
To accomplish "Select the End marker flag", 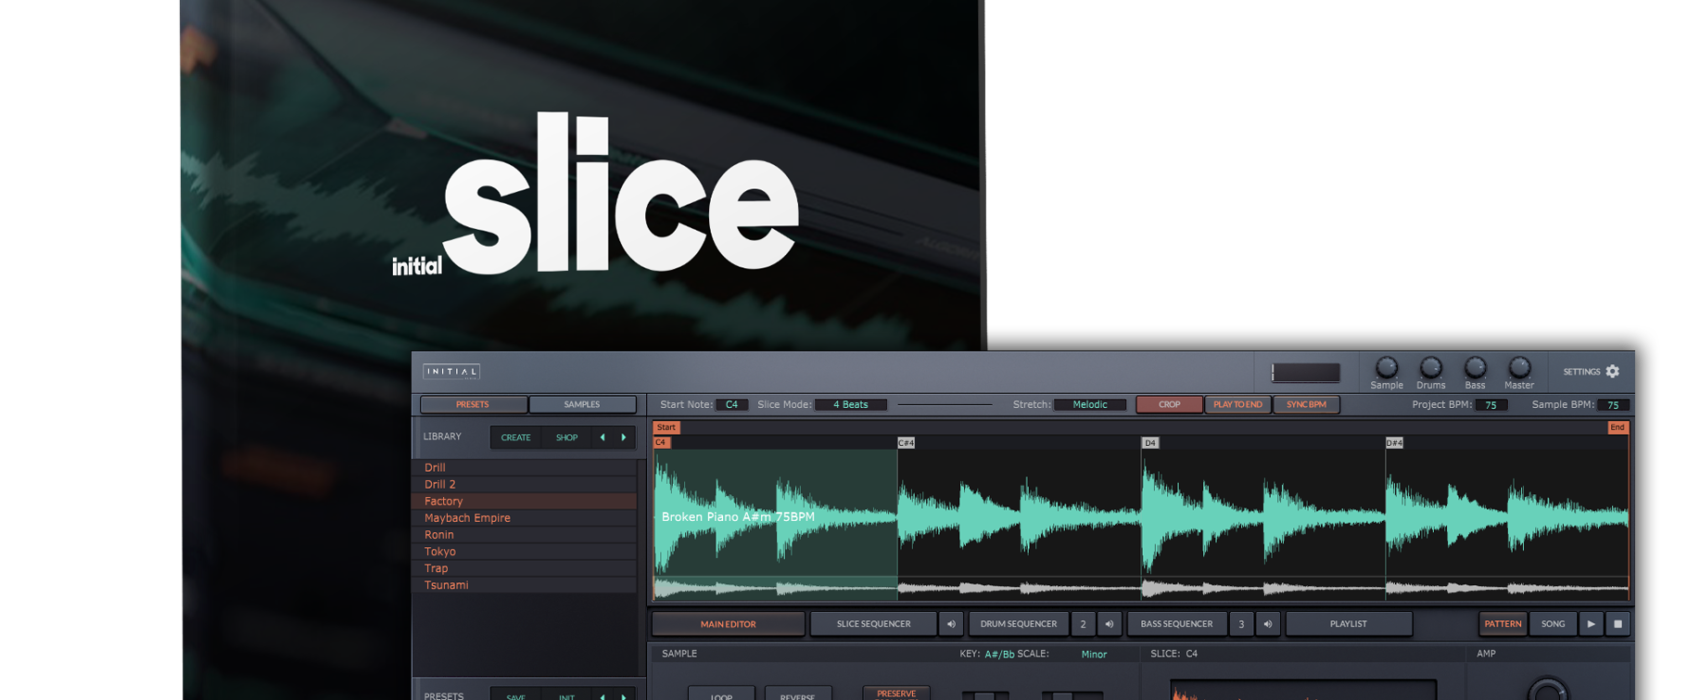I will pos(1617,427).
